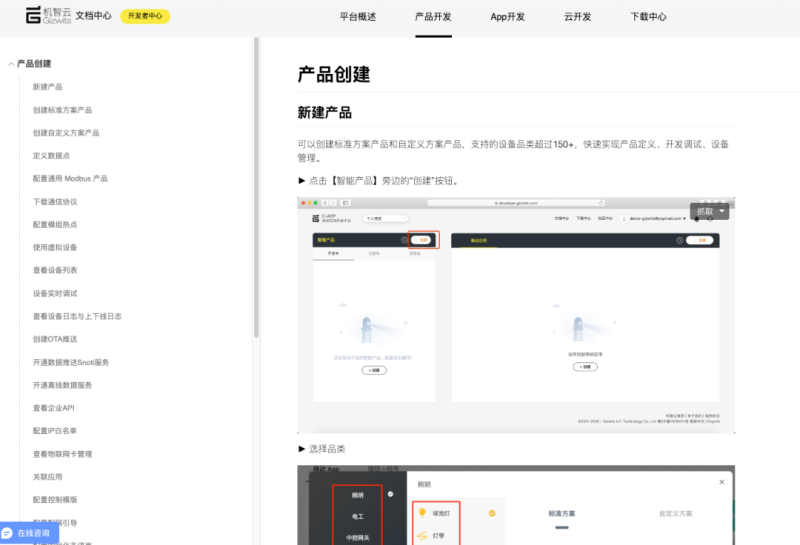This screenshot has height=545, width=800.
Task: Open the 在线咨询 chat bubble icon
Action: pos(7,533)
